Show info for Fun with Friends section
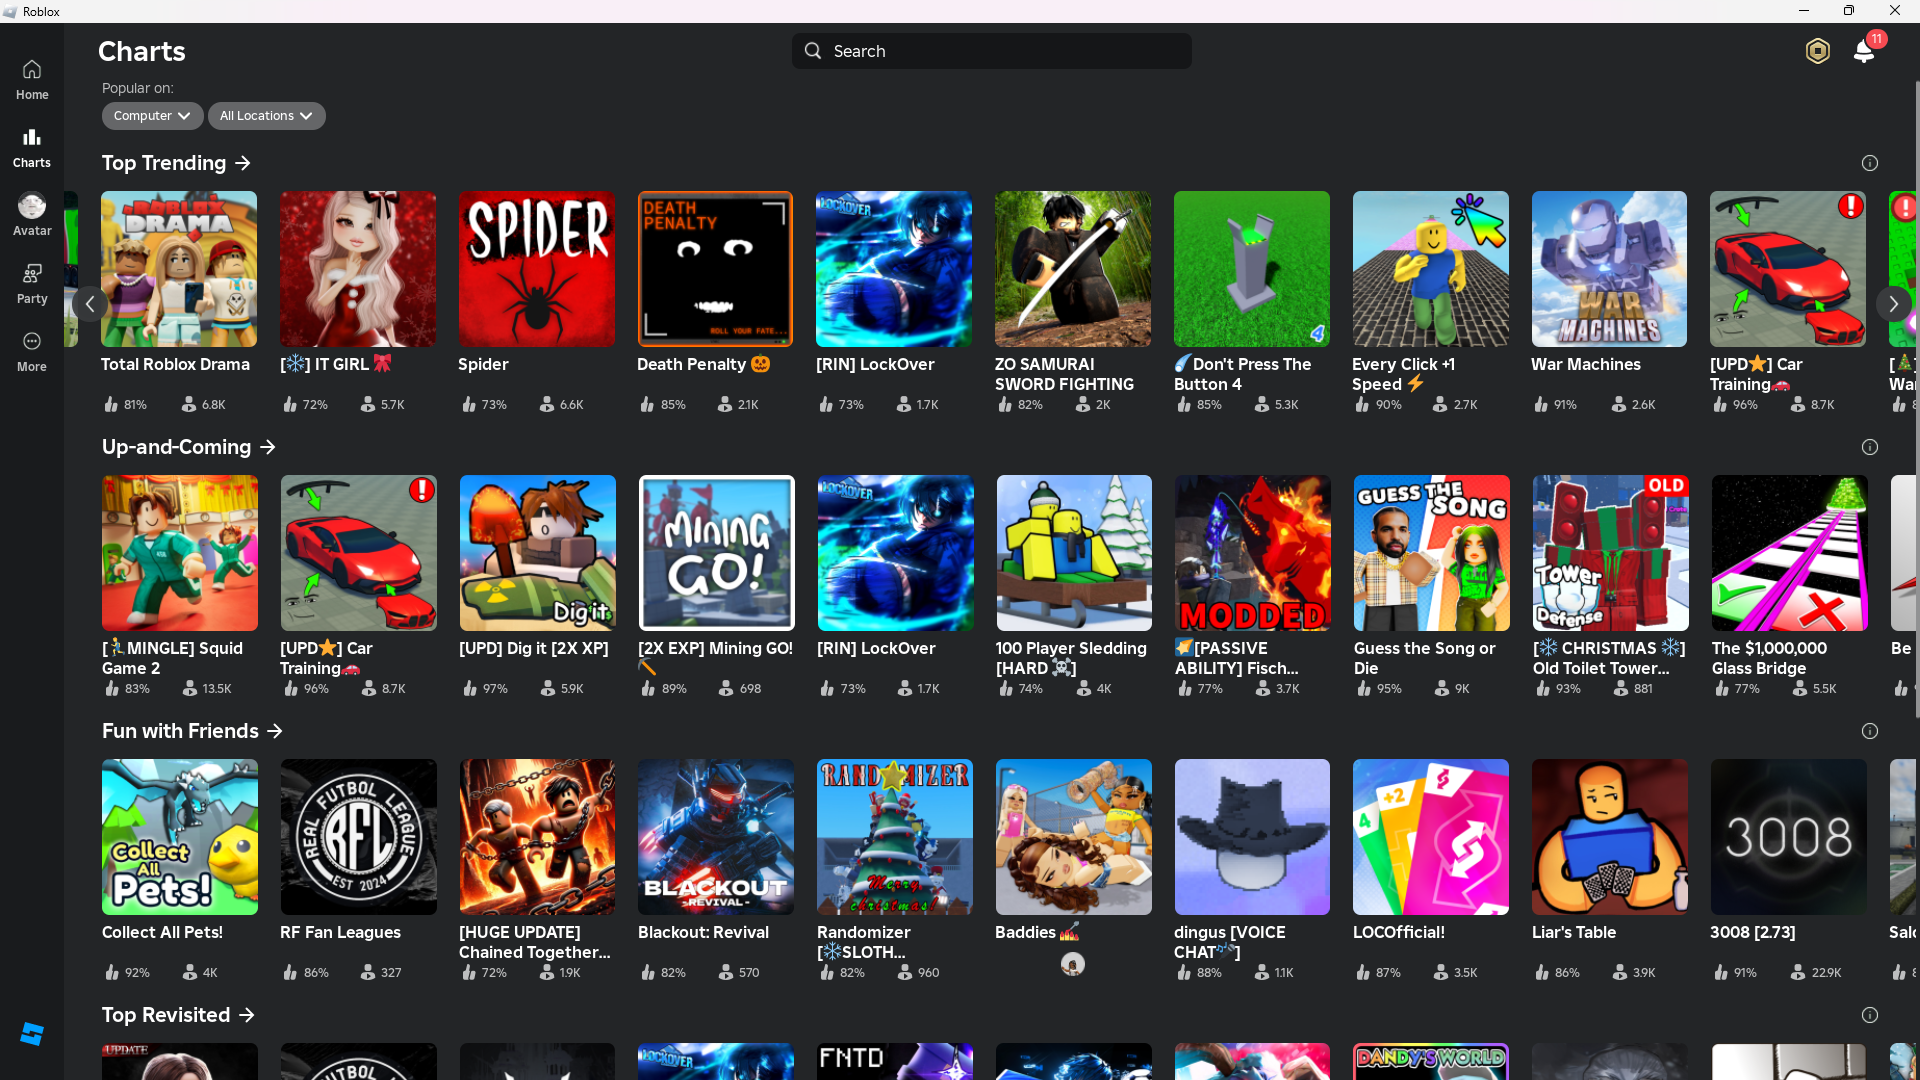The image size is (1920, 1080). tap(1869, 731)
